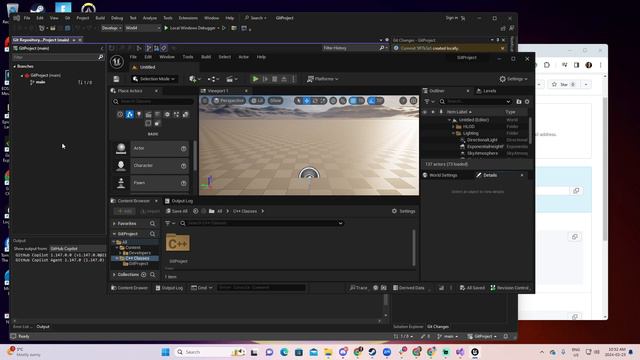Click the Unreal Engine logo icon
The width and height of the screenshot is (640, 360).
point(117,62)
